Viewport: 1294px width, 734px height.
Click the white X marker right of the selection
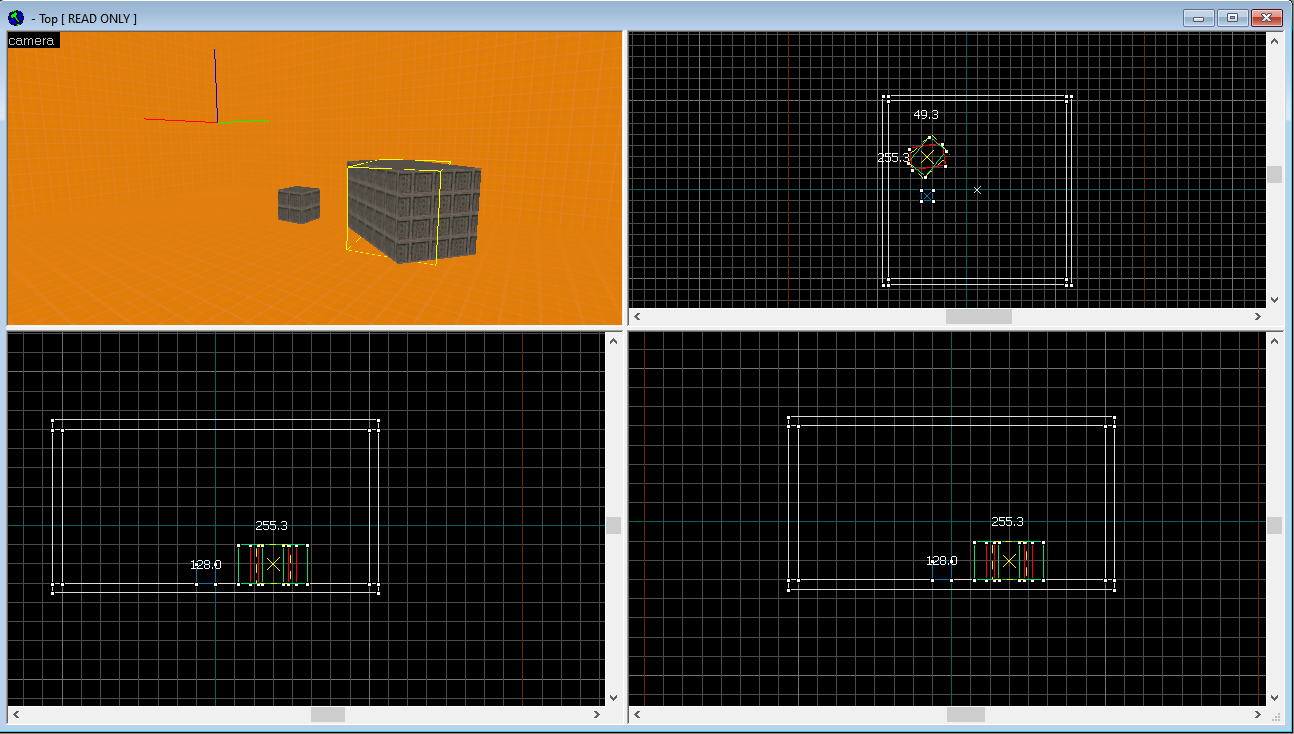977,189
